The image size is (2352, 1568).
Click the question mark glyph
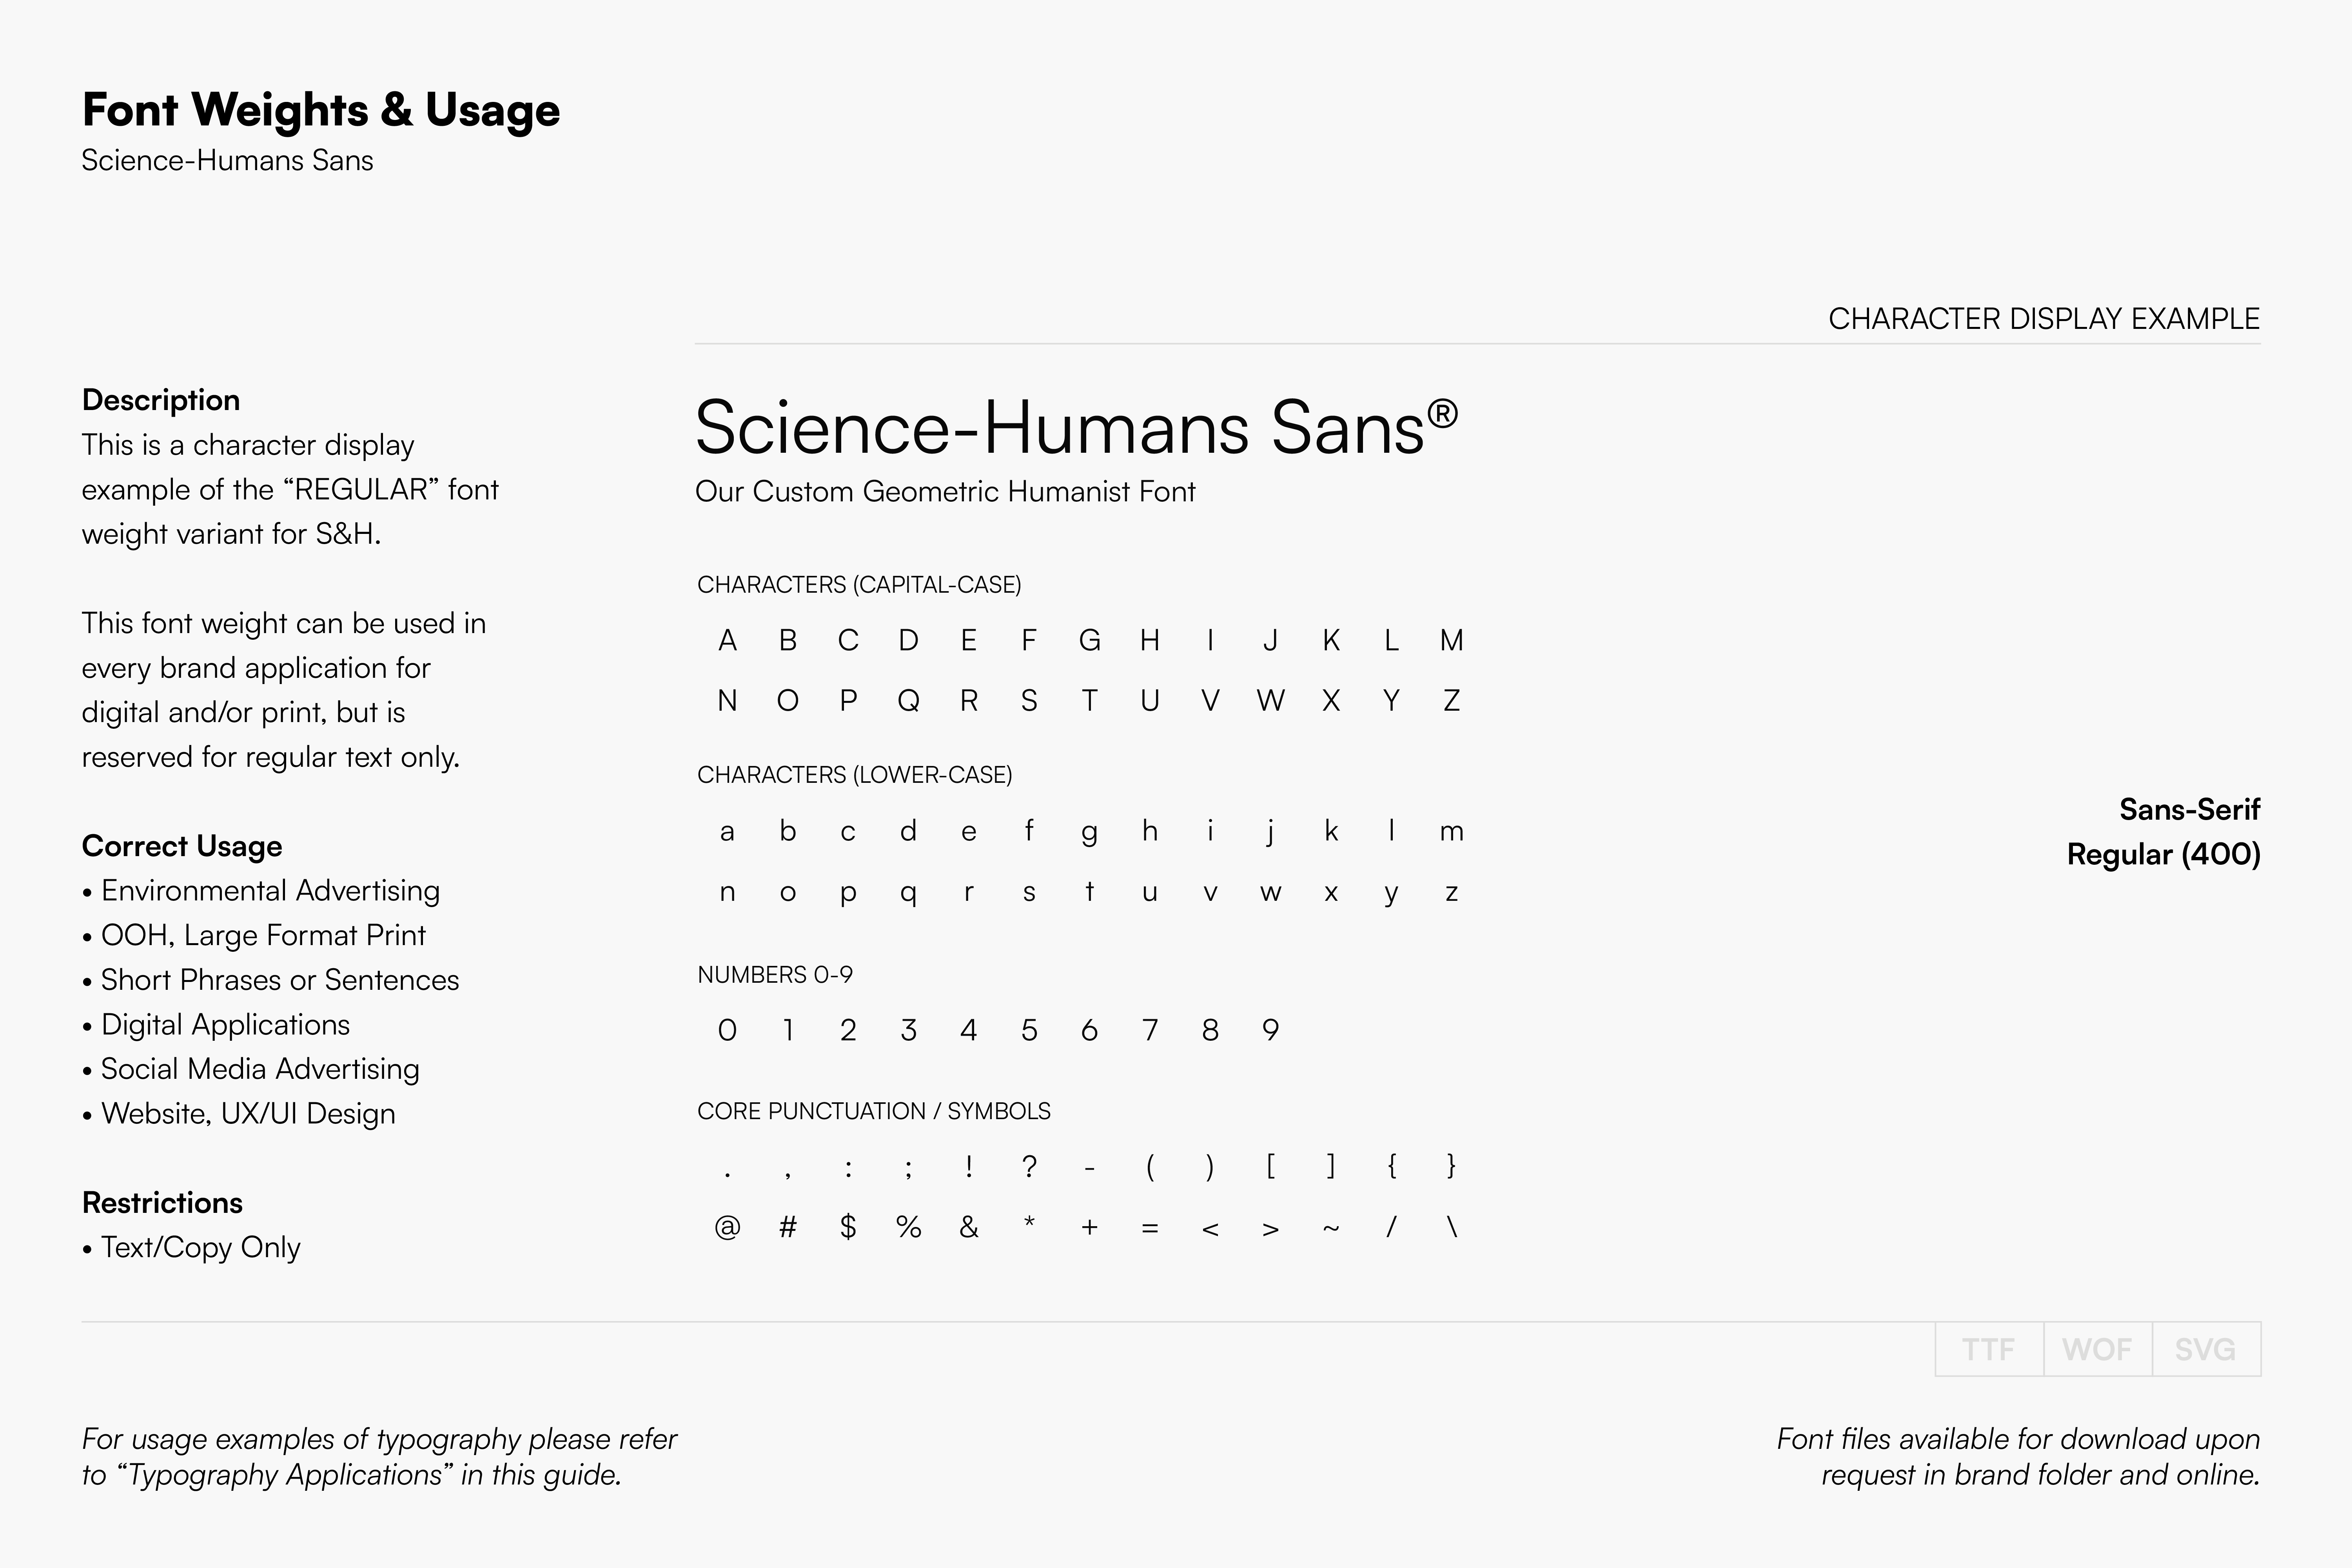pos(1029,1166)
